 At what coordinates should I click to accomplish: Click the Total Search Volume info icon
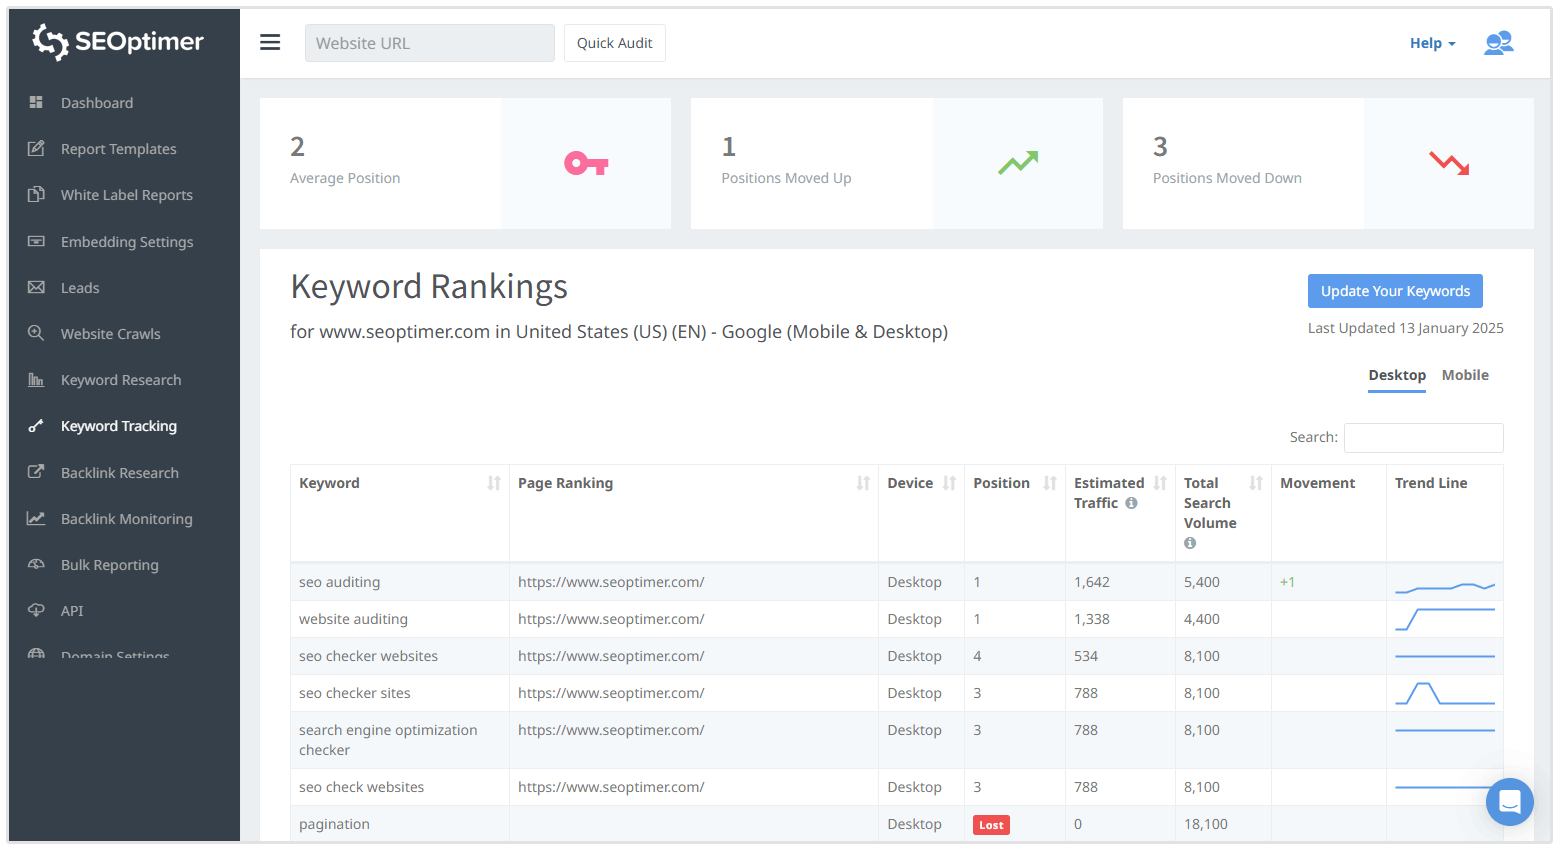coord(1190,543)
